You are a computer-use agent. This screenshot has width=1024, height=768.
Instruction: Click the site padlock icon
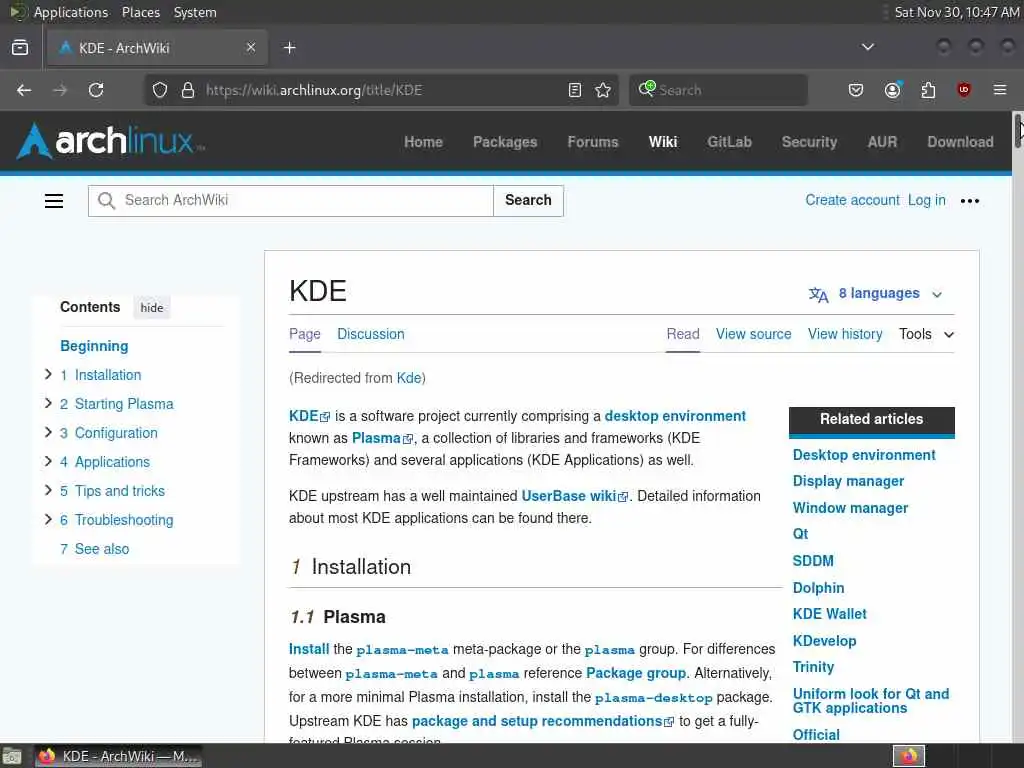pyautogui.click(x=188, y=90)
